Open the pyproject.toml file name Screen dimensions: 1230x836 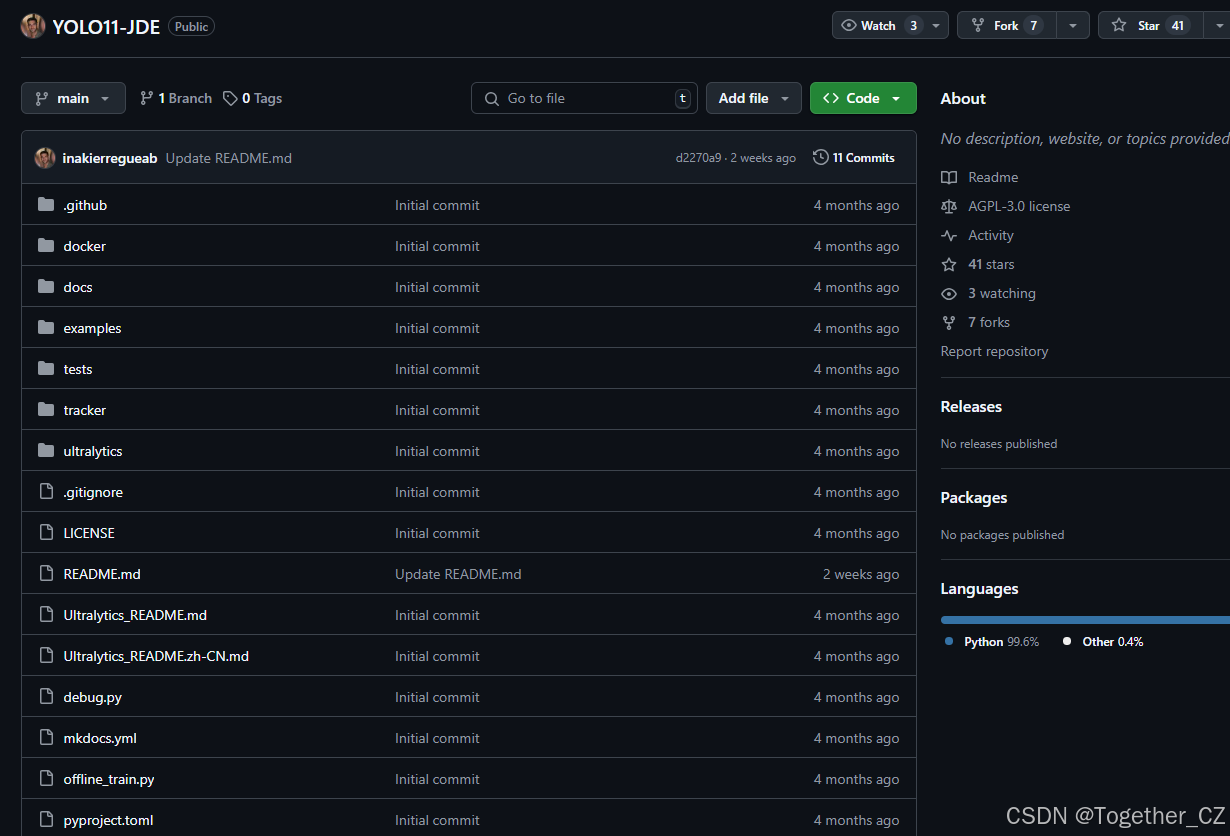click(108, 820)
